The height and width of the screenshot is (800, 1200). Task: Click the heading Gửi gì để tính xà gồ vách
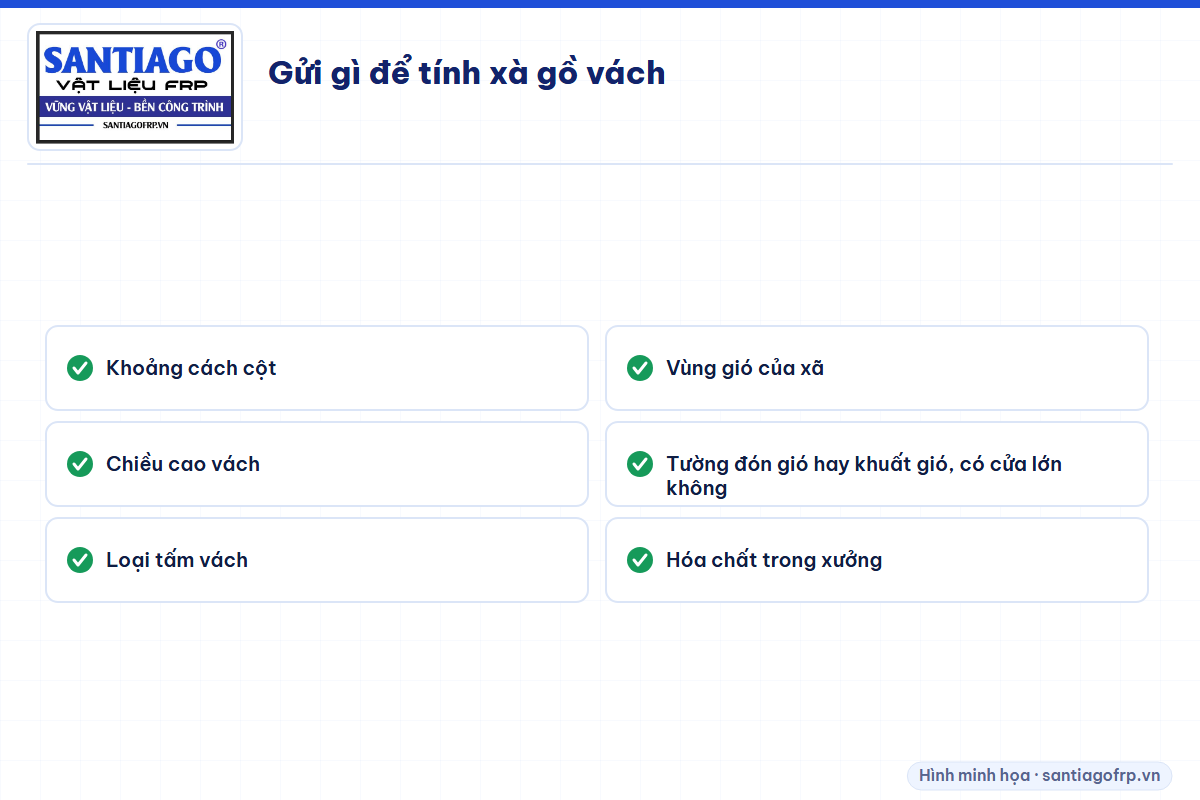[466, 73]
